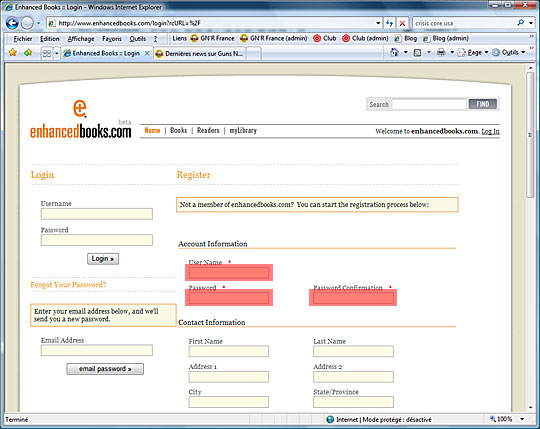Open the Club favorite link

pyautogui.click(x=324, y=38)
